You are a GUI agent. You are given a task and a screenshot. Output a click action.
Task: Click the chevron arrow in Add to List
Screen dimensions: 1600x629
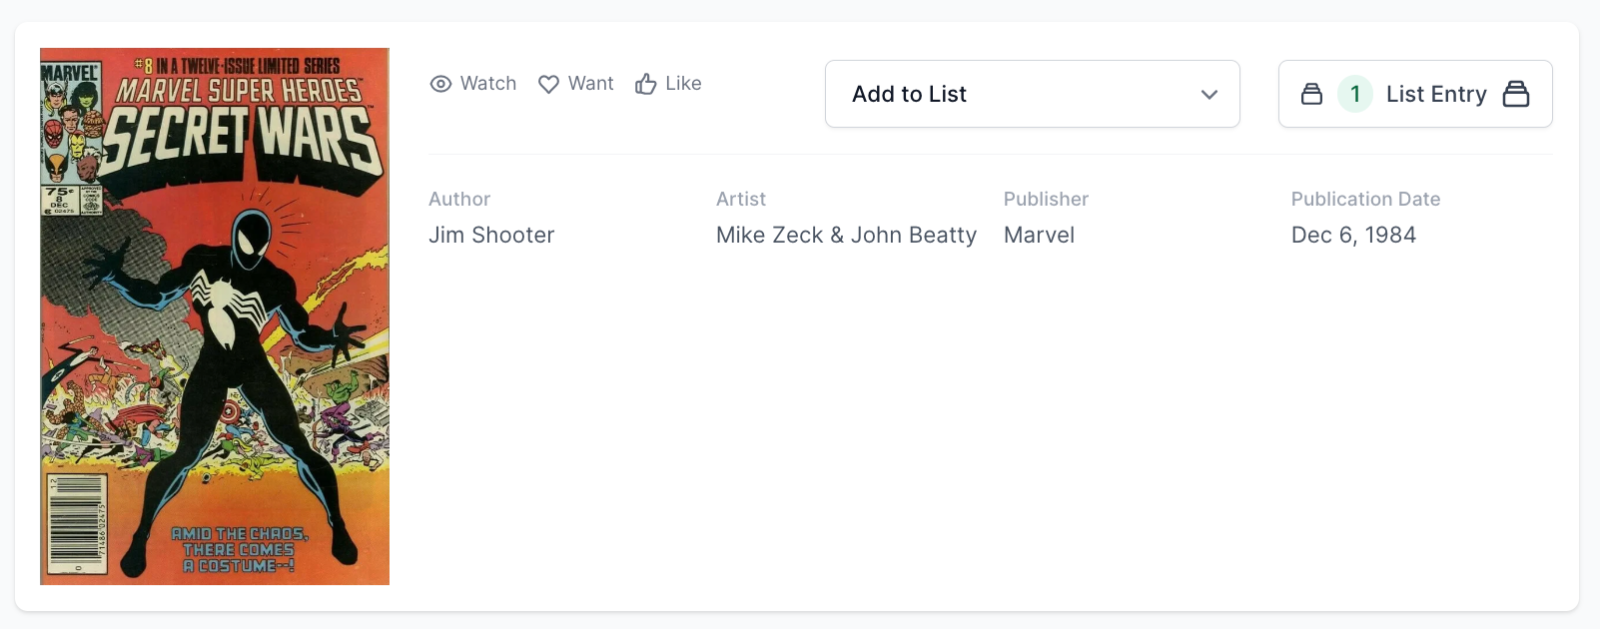coord(1209,94)
